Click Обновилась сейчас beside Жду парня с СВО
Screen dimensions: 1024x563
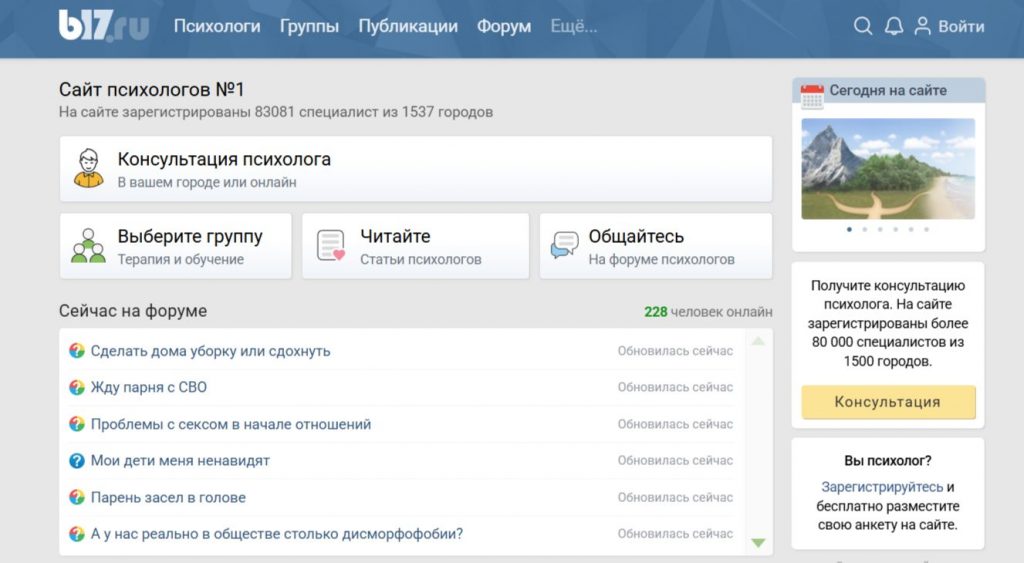click(x=675, y=387)
